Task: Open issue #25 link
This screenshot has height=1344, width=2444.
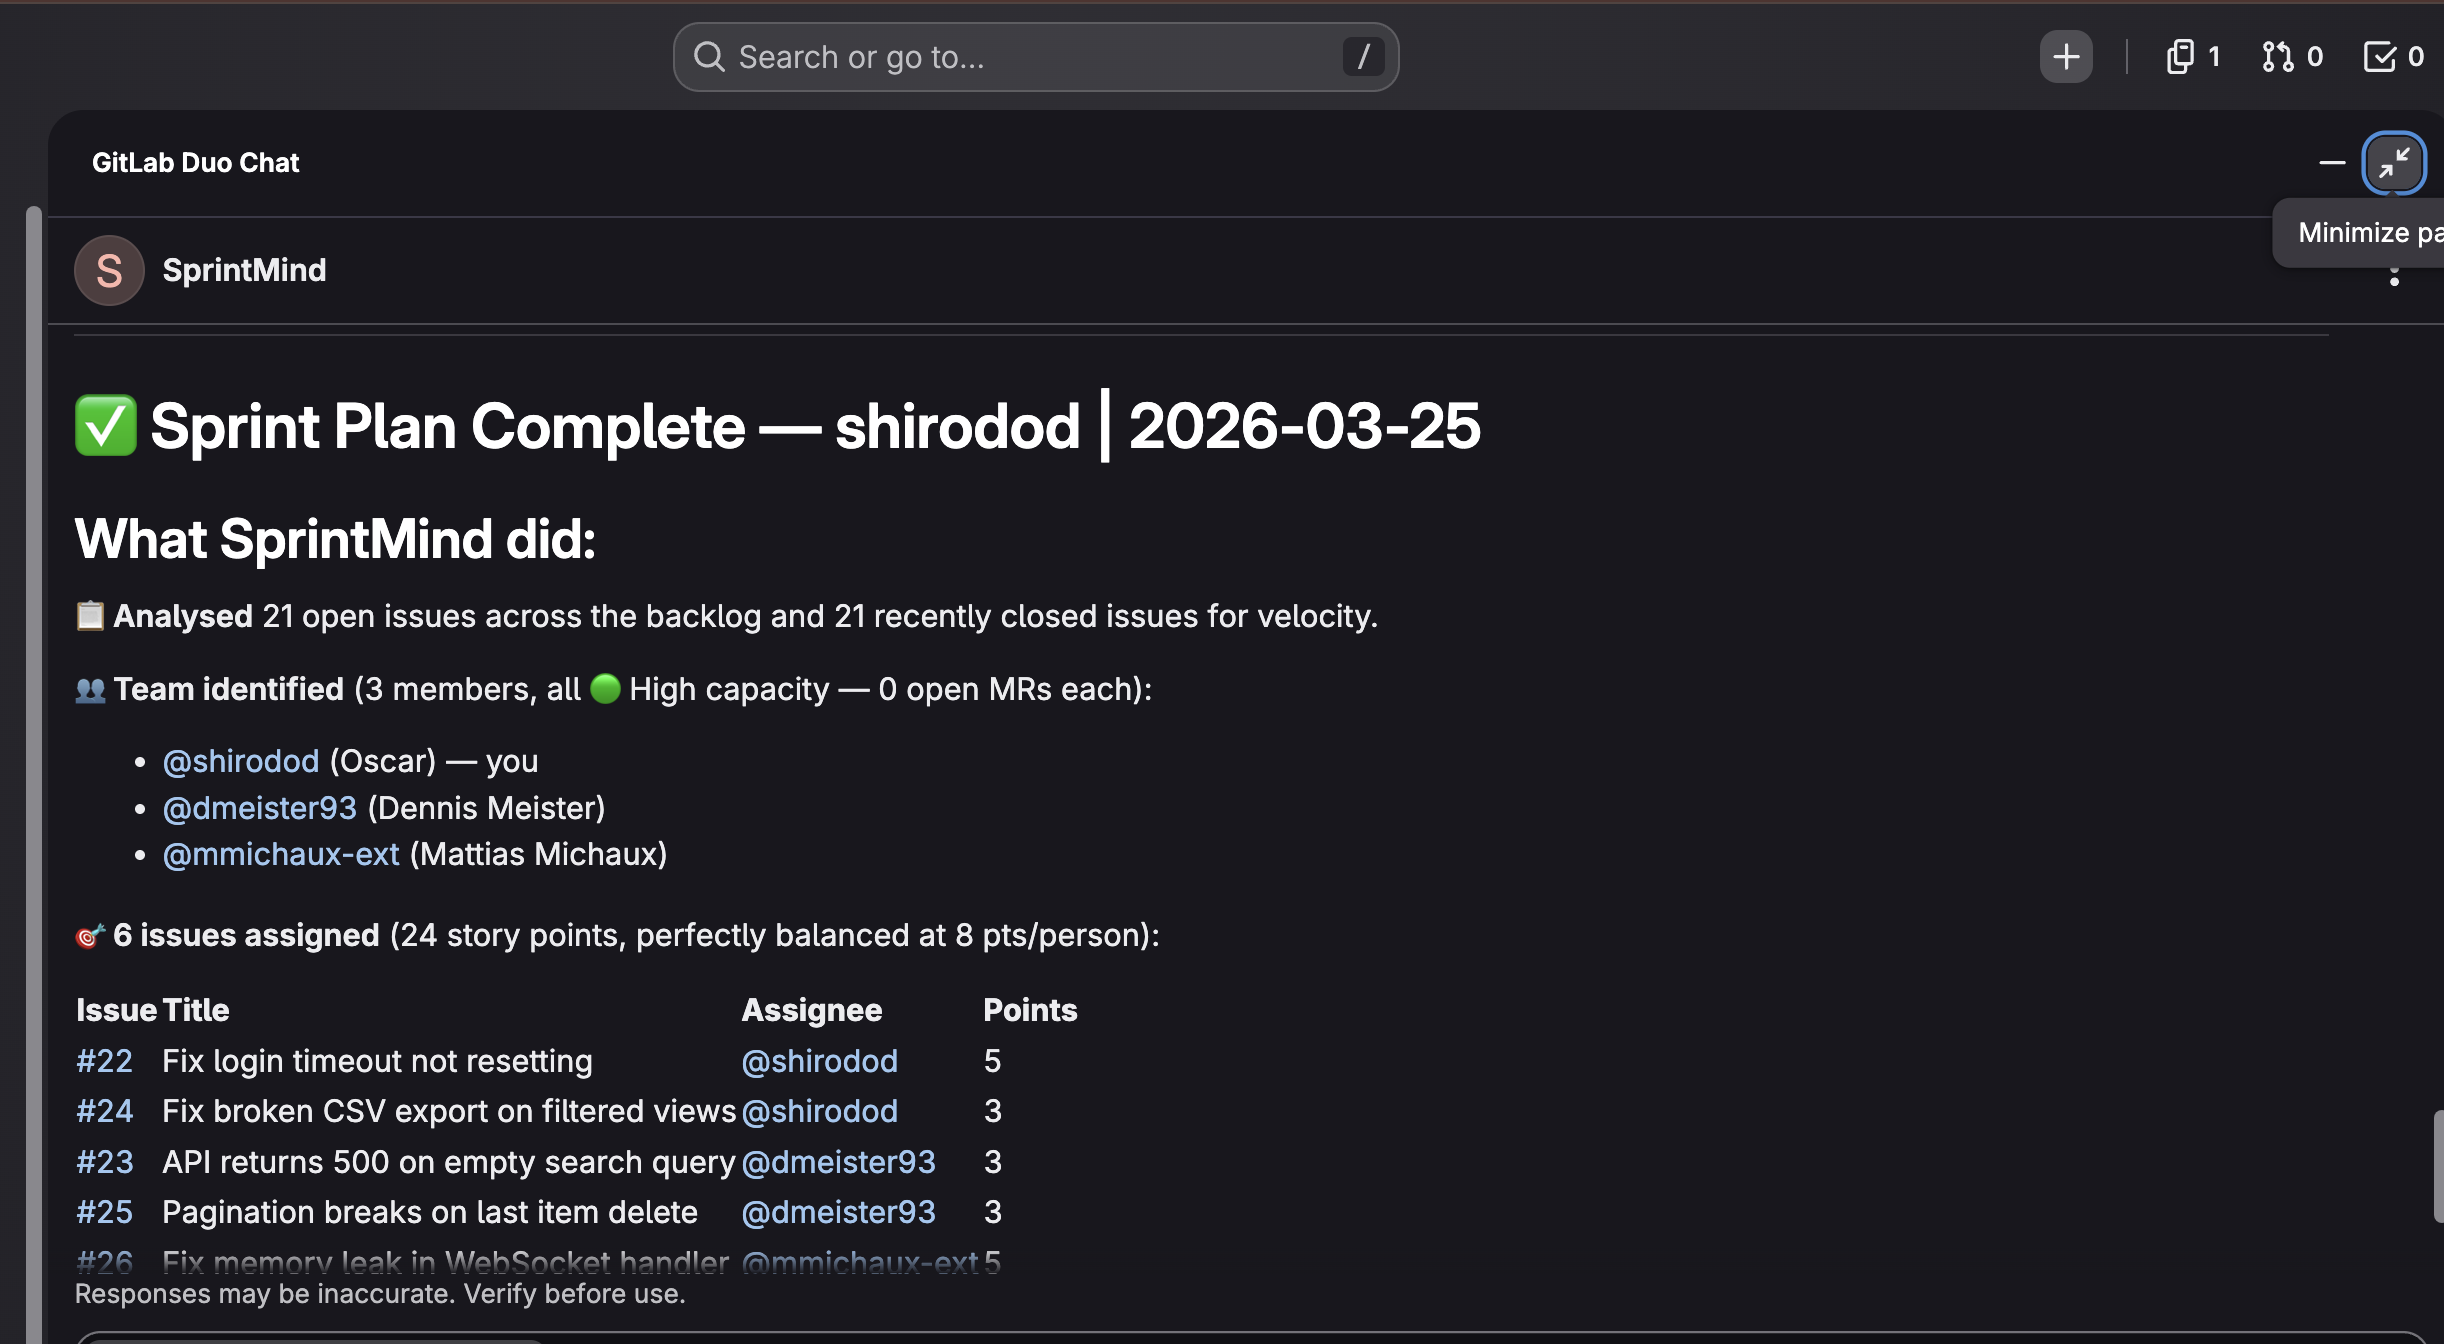Action: pos(105,1212)
